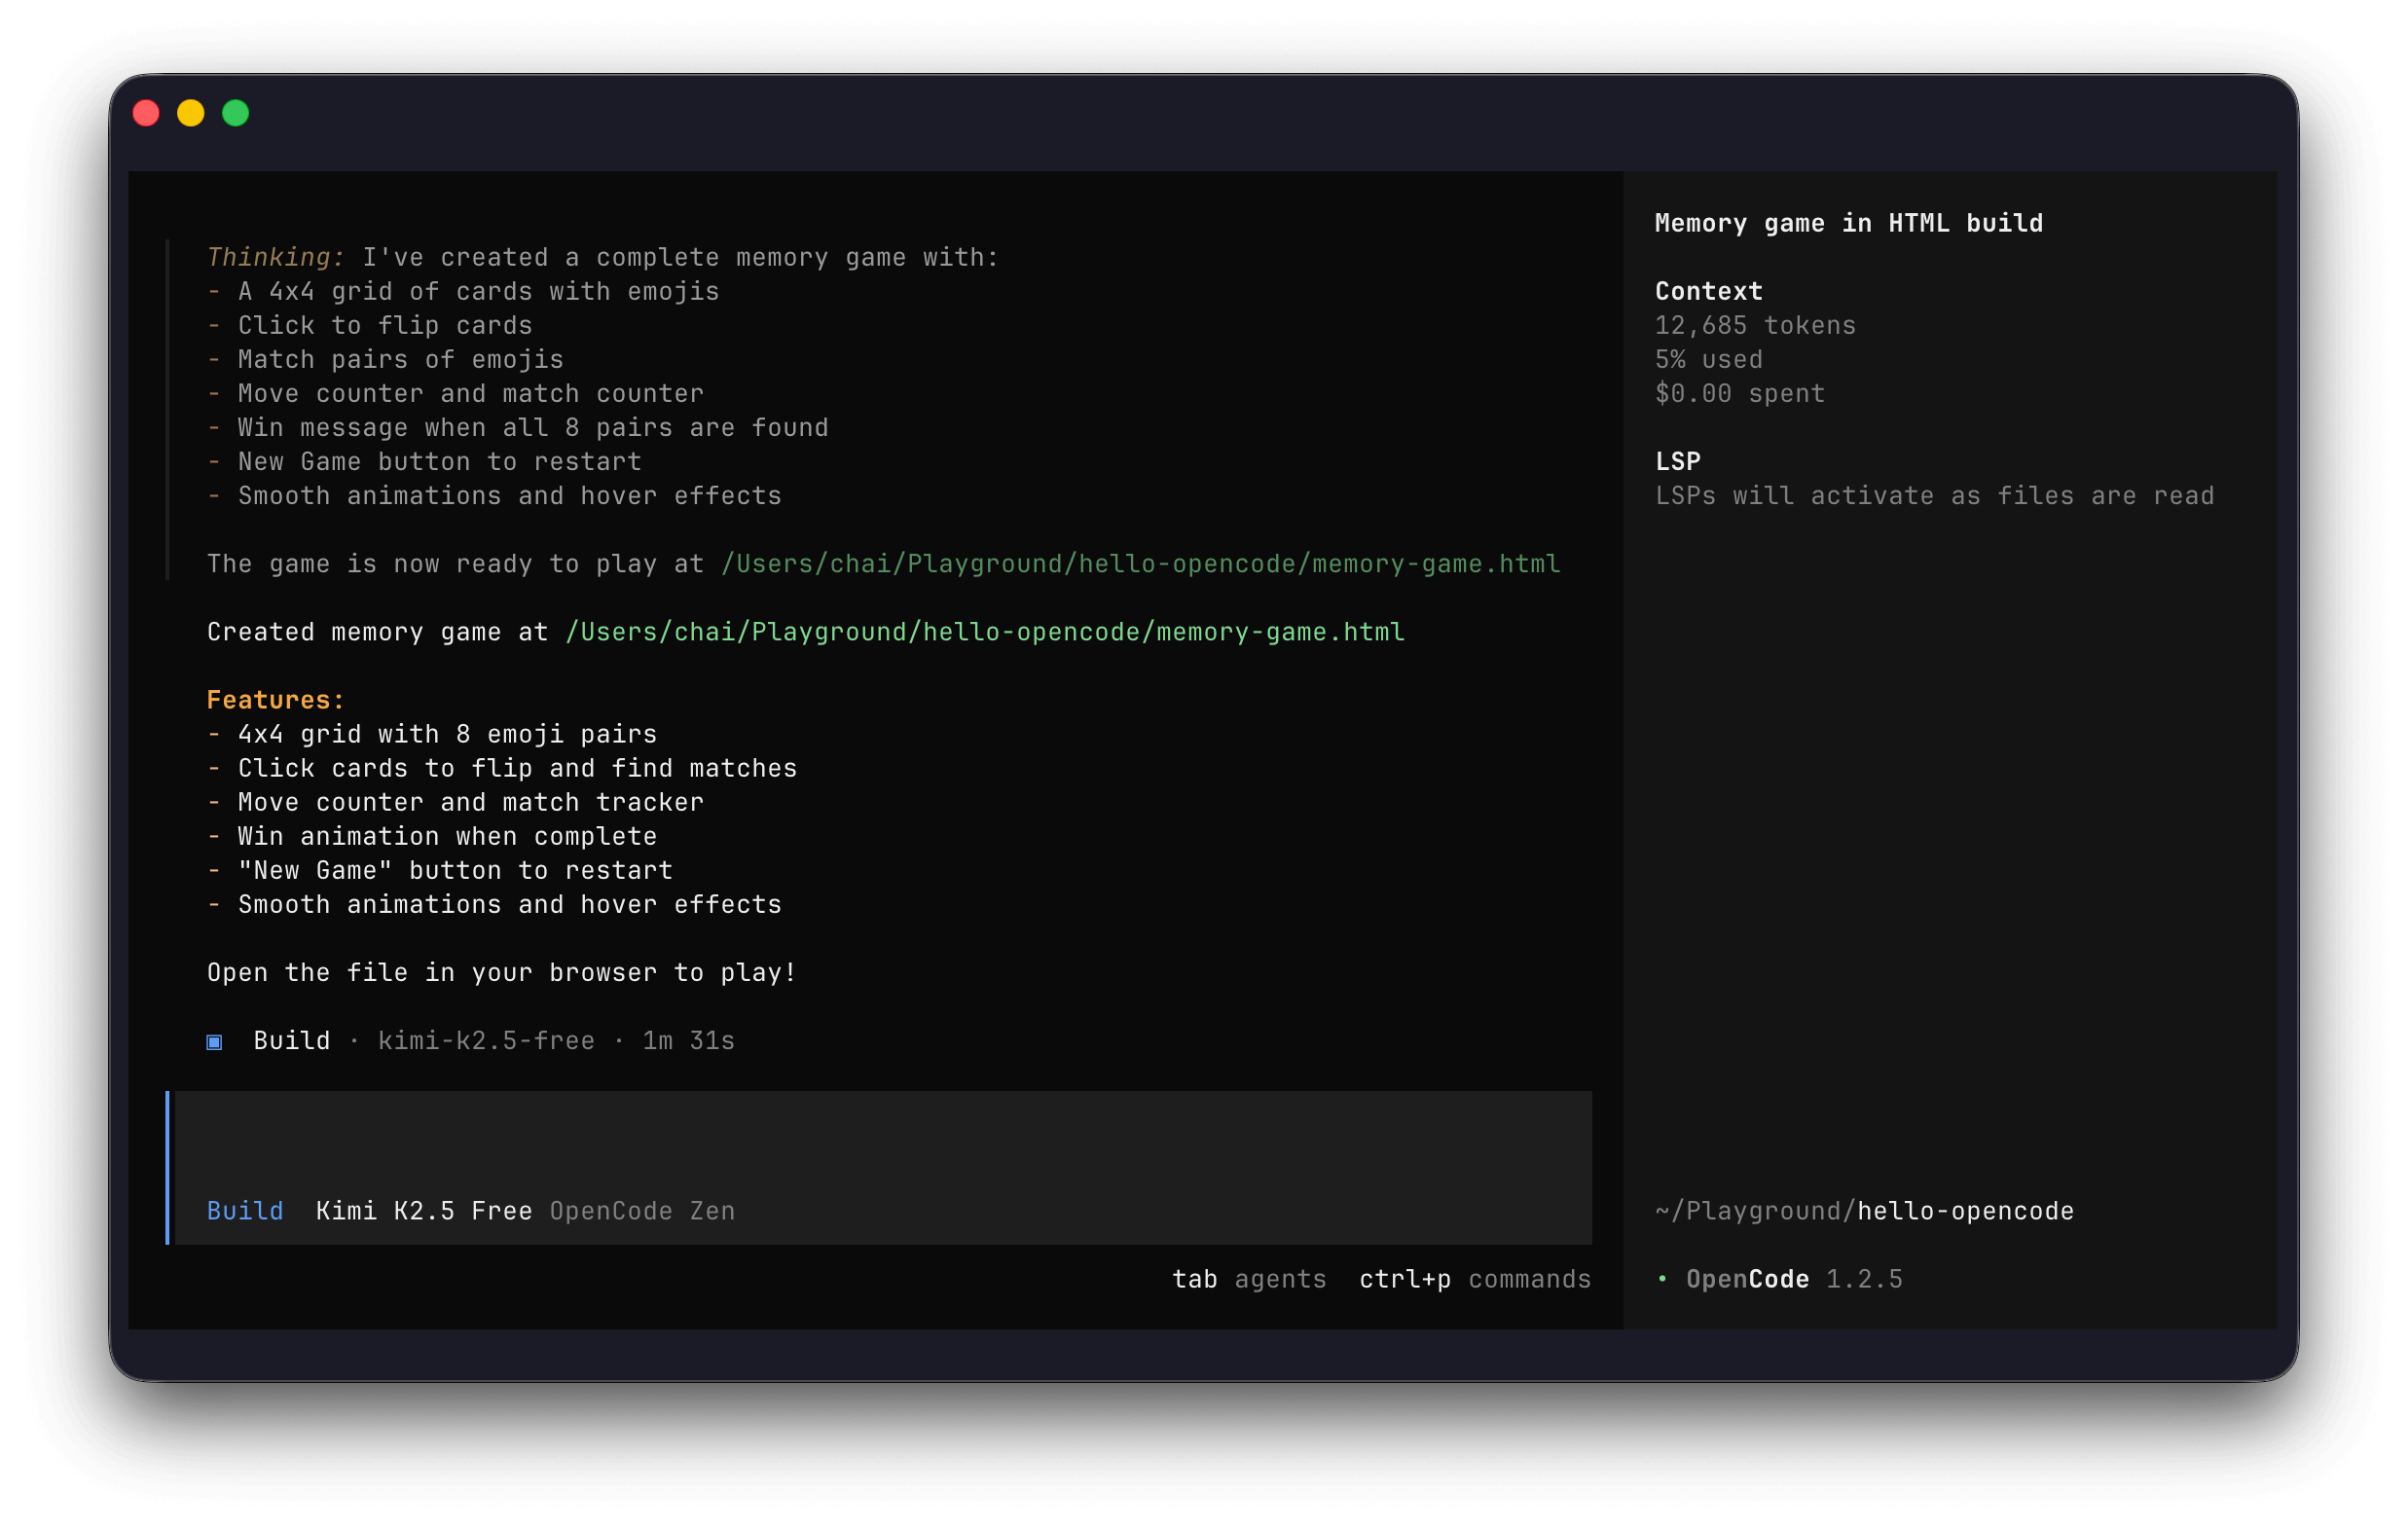This screenshot has width=2408, height=1526.
Task: Click the blue Build agent icon
Action: pos(214,1041)
